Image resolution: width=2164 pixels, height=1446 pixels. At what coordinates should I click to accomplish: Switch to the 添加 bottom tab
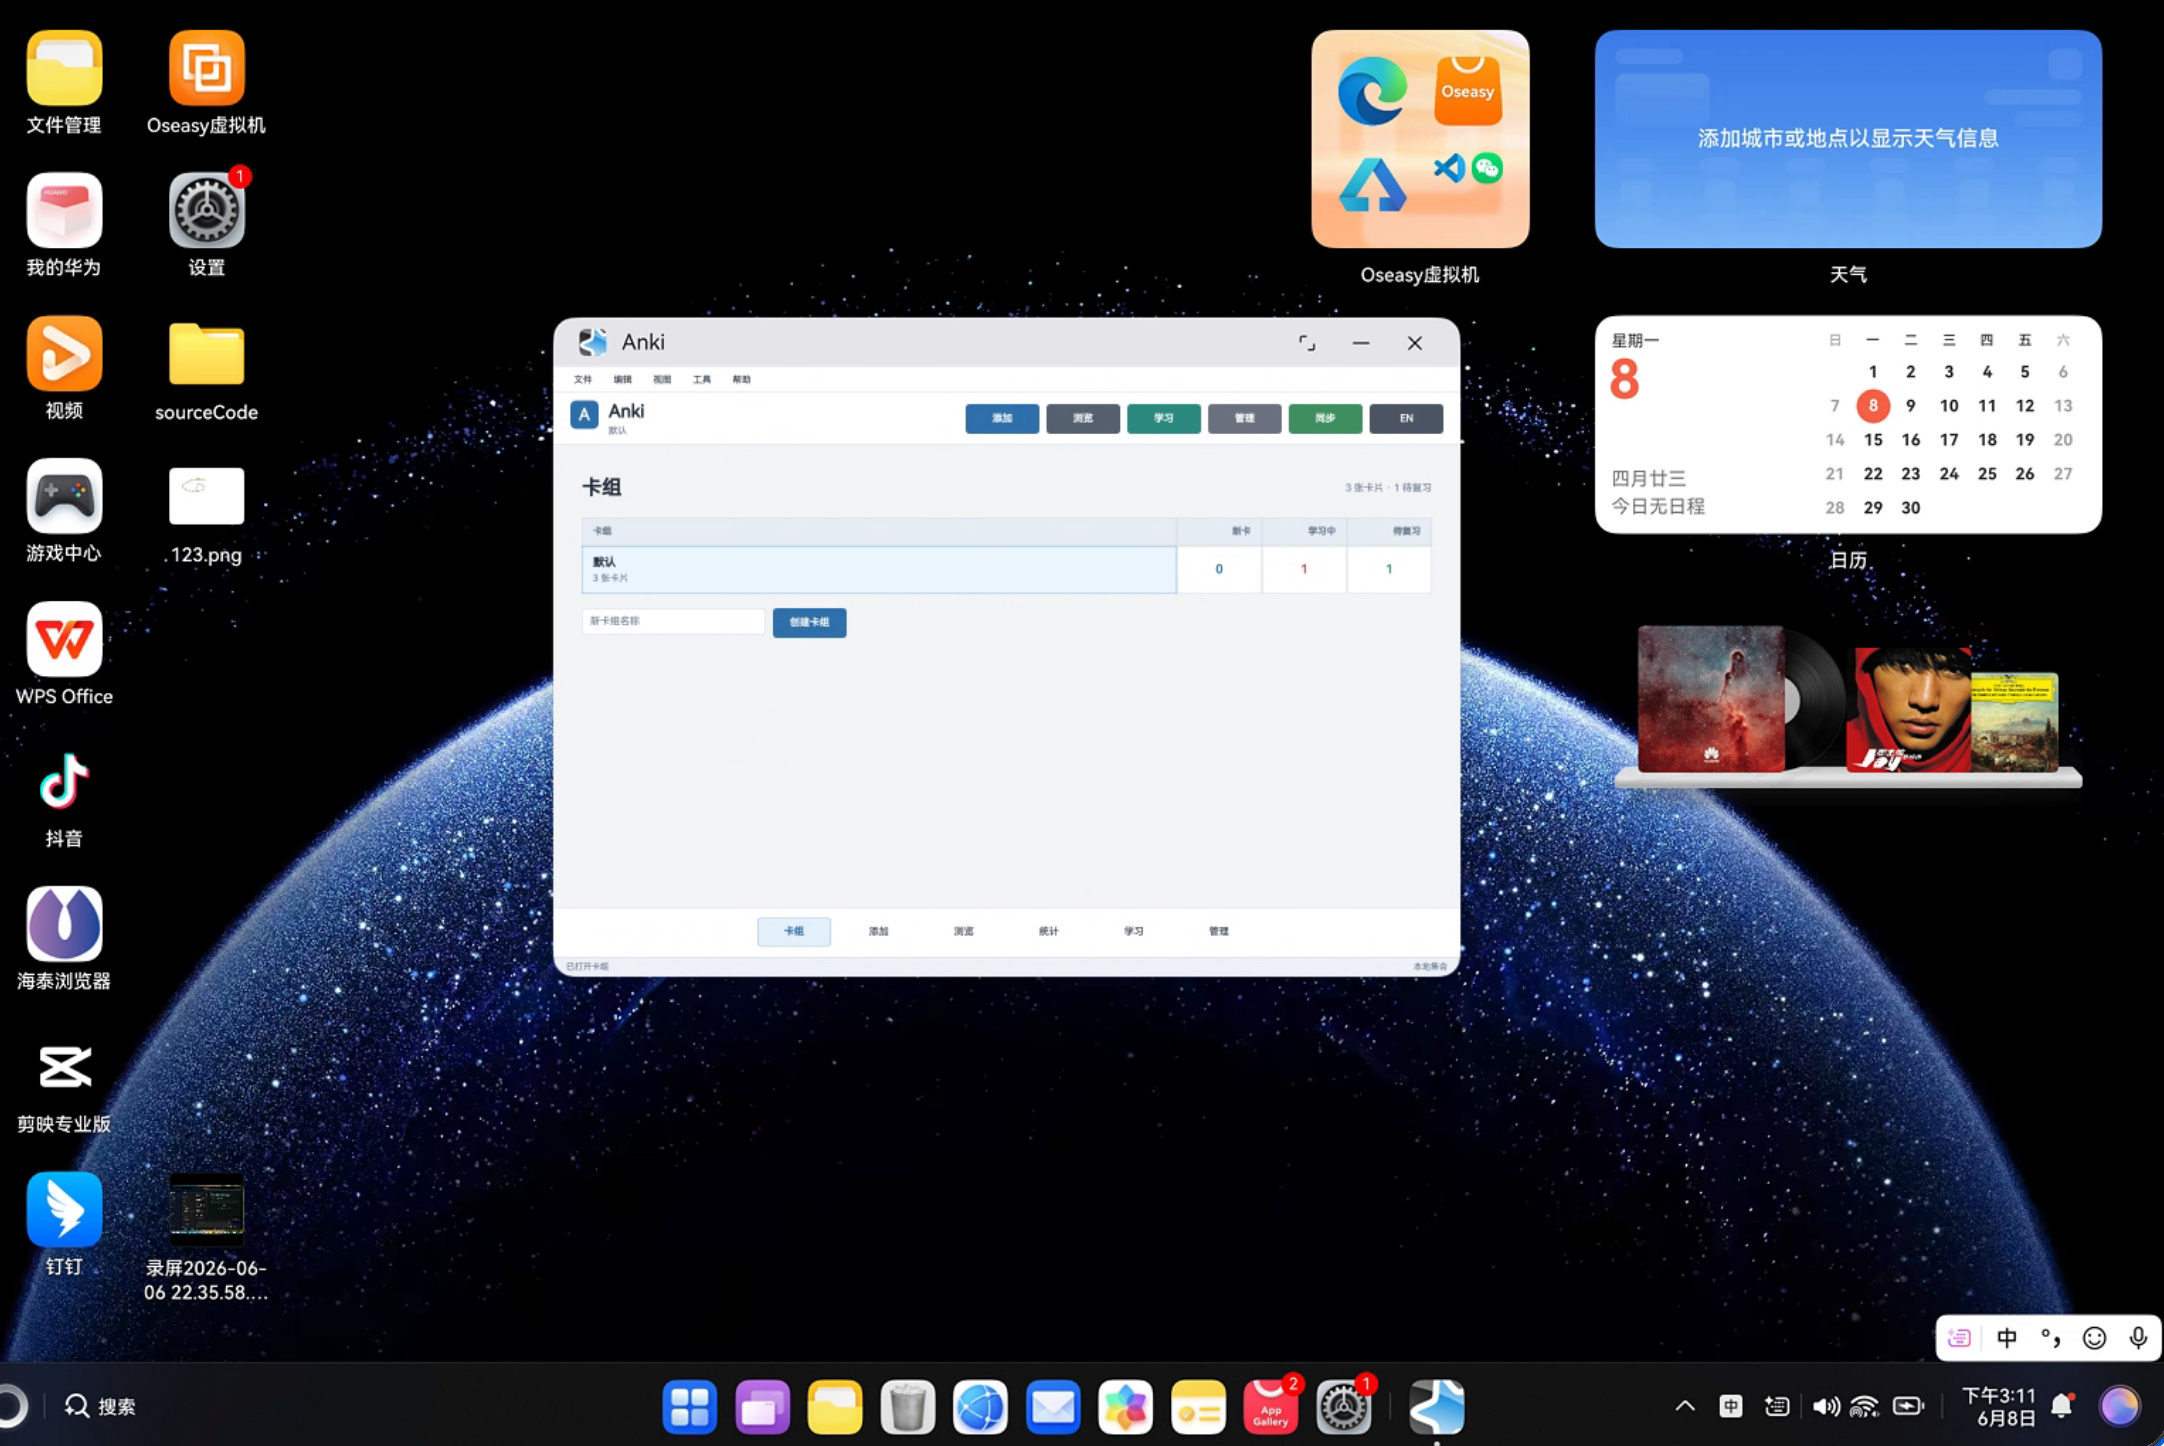coord(879,931)
